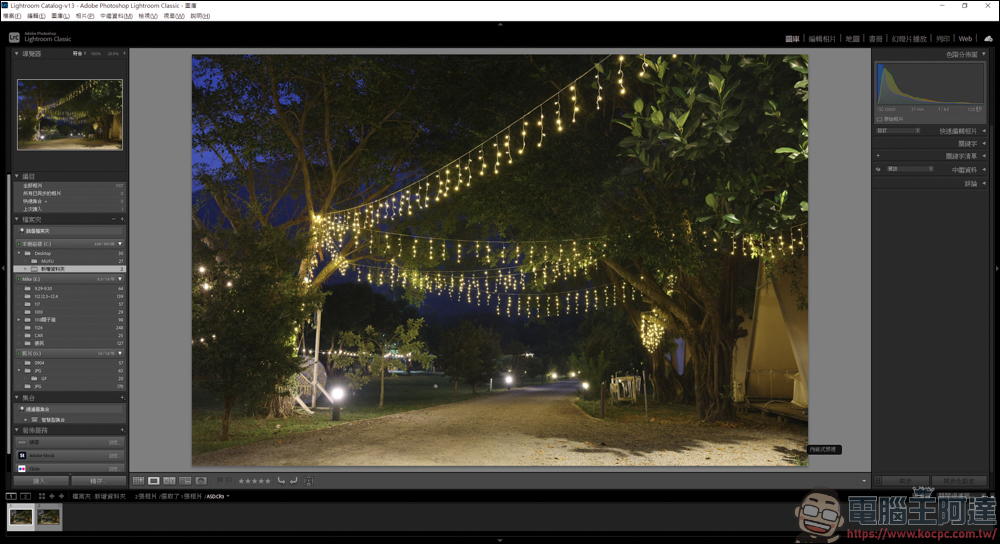Switch to Loupe view in the toolbar
This screenshot has height=544, width=1000.
[x=154, y=481]
